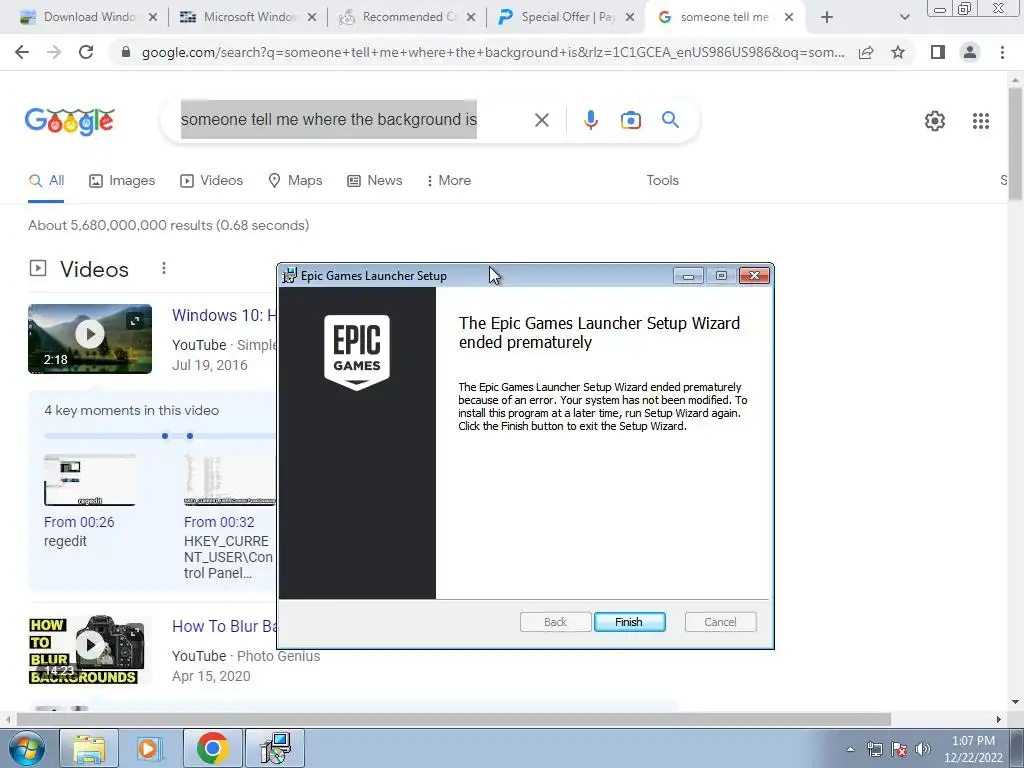Click the address bar URL
The width and height of the screenshot is (1024, 768).
point(493,52)
